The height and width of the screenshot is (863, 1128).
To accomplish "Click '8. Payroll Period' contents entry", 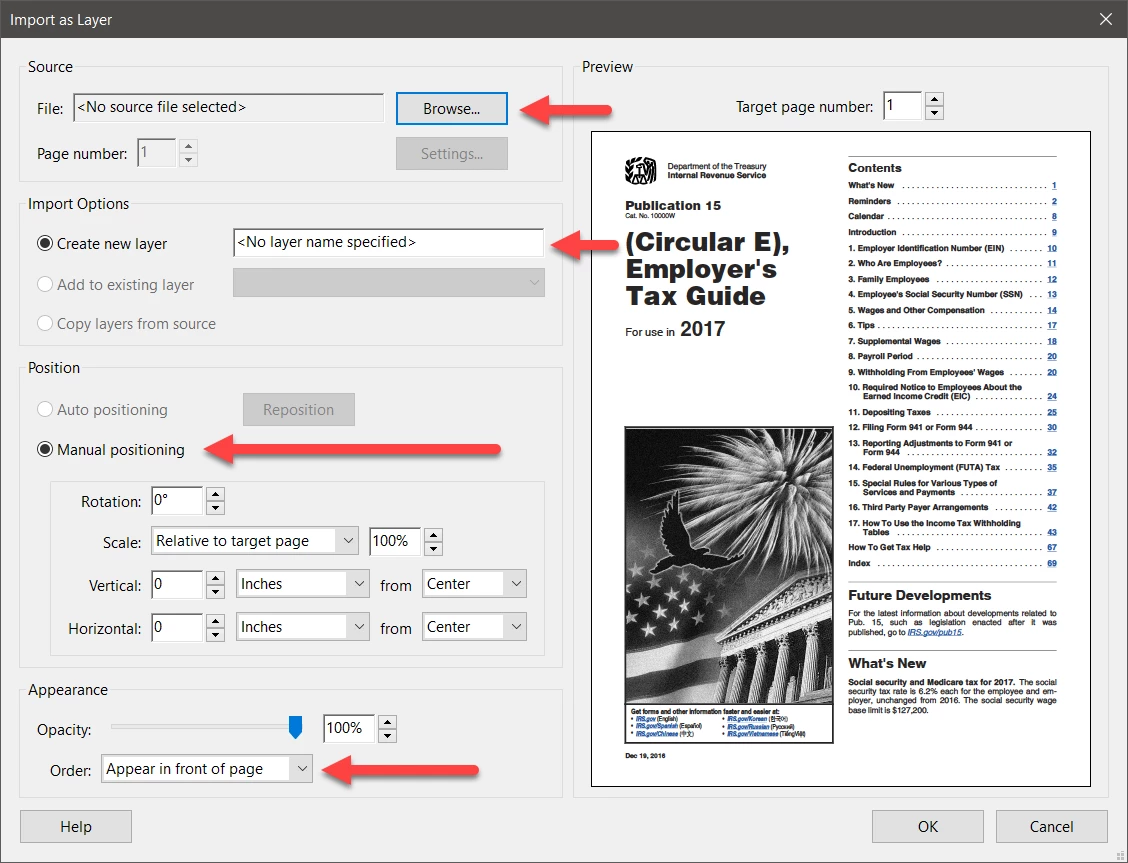I will 952,357.
